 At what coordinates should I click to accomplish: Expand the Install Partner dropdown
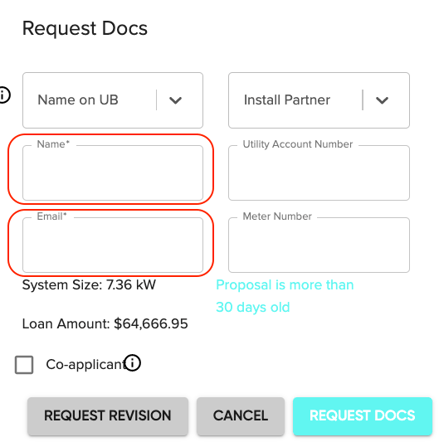(319, 100)
